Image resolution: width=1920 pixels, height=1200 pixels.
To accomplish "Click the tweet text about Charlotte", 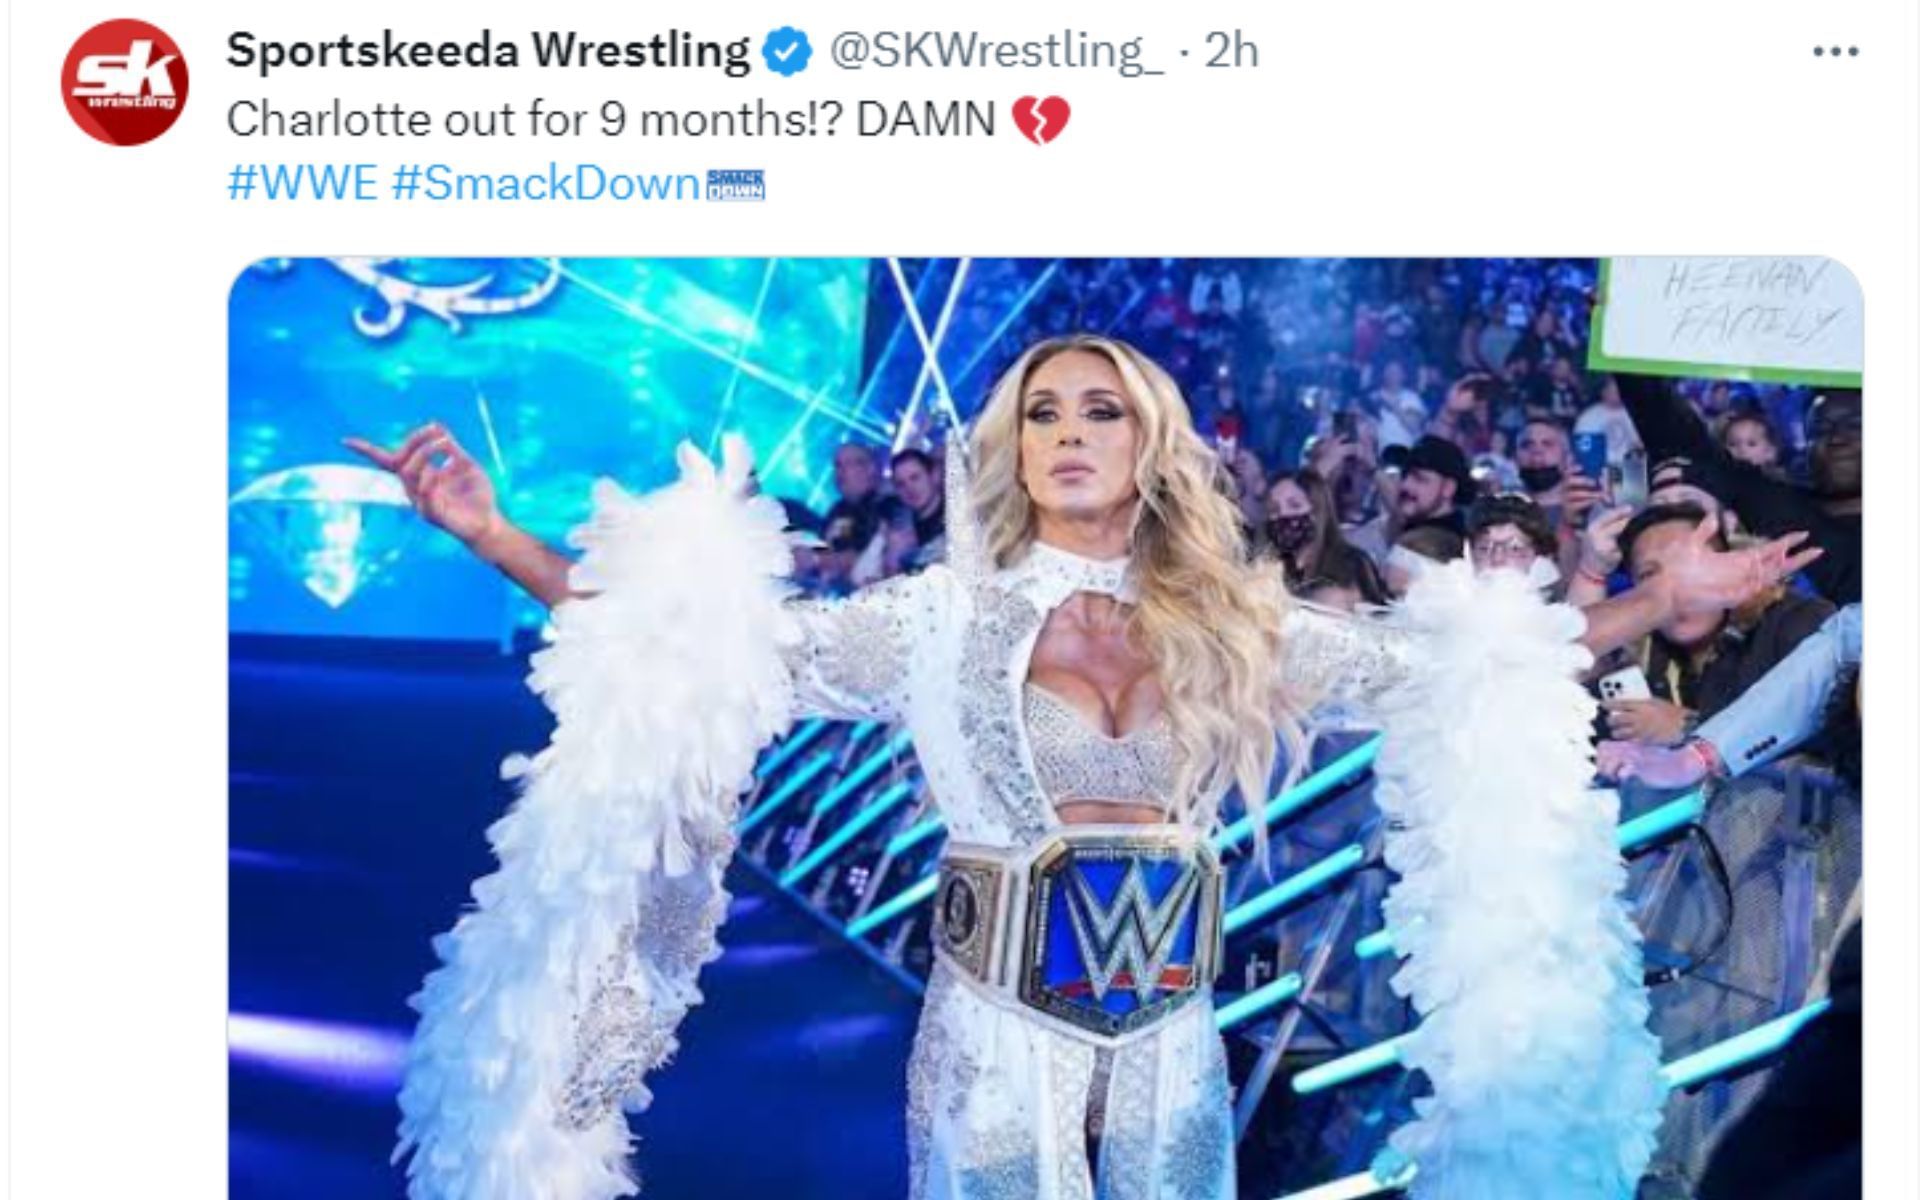I will [x=611, y=120].
